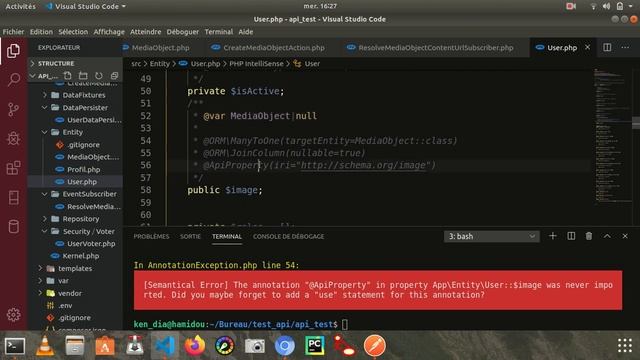The width and height of the screenshot is (640, 360).
Task: Show the Console de débogage tab
Action: [288, 236]
